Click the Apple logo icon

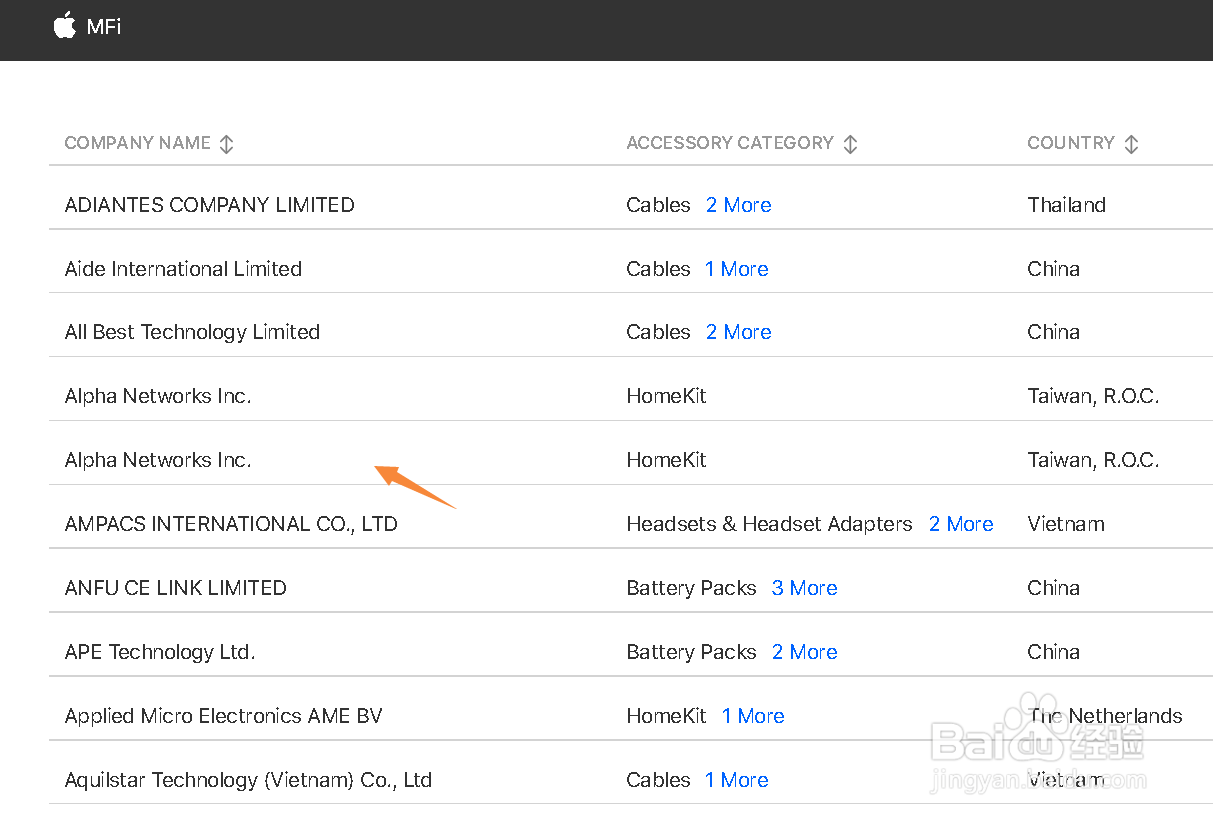coord(64,26)
